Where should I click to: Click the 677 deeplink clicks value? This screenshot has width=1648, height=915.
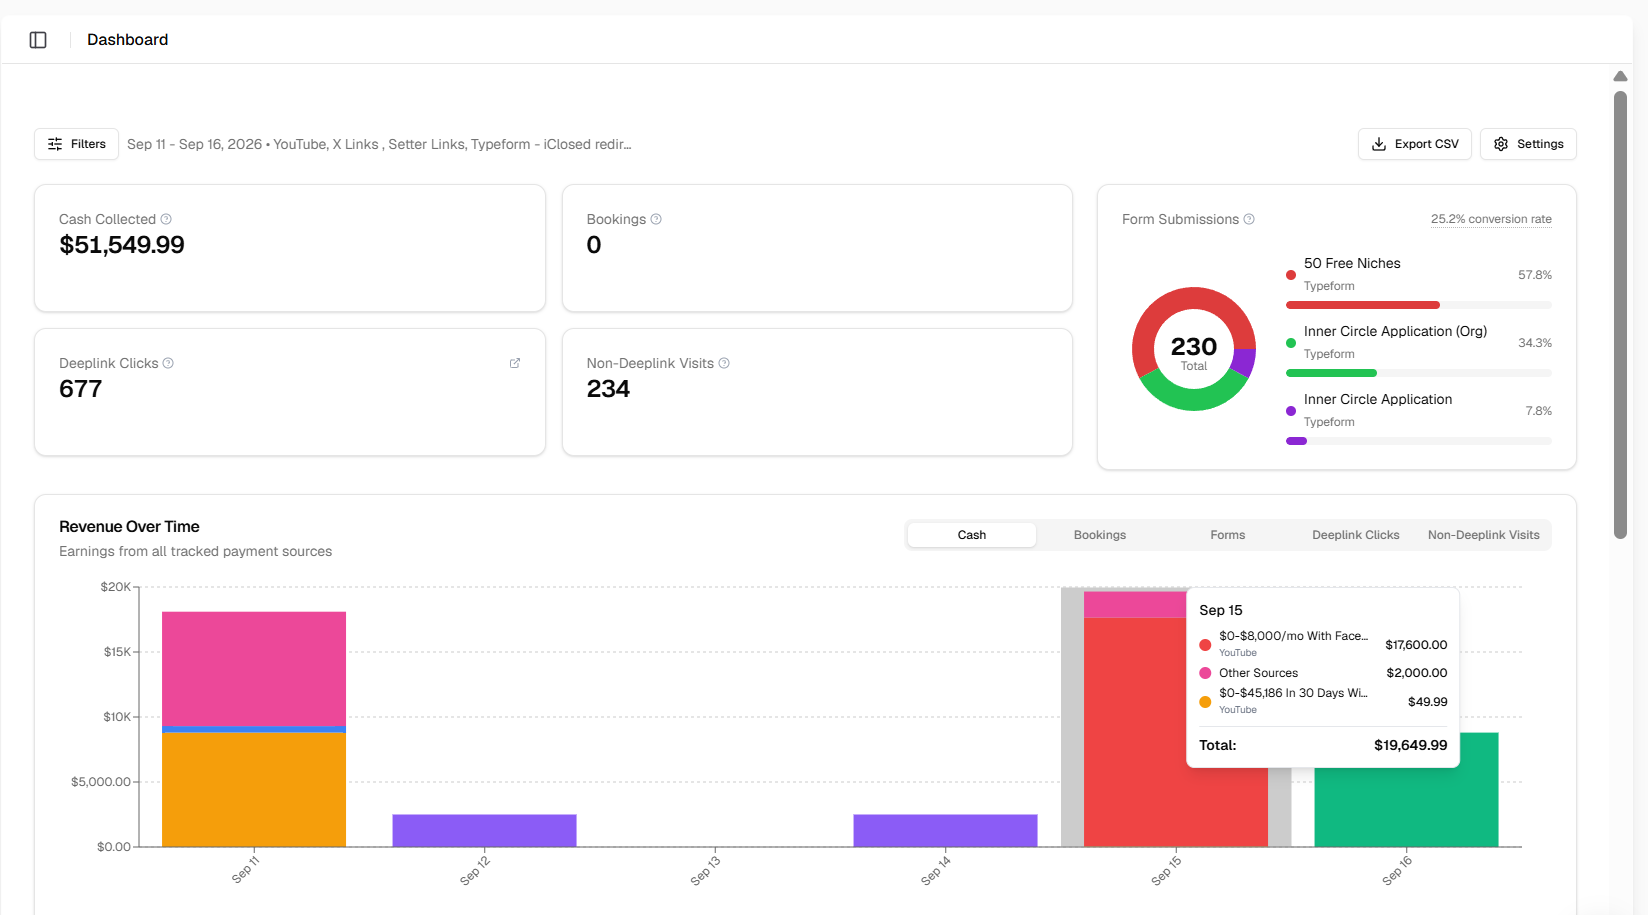click(x=81, y=389)
